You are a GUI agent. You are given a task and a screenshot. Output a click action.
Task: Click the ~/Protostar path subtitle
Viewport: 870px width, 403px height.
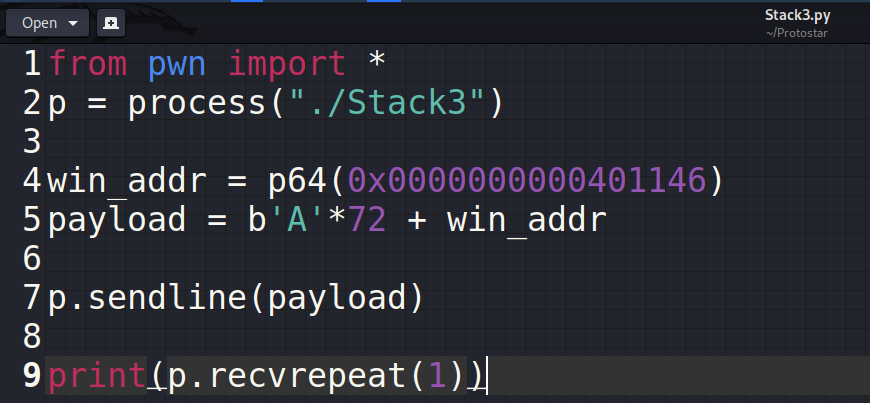(x=797, y=33)
